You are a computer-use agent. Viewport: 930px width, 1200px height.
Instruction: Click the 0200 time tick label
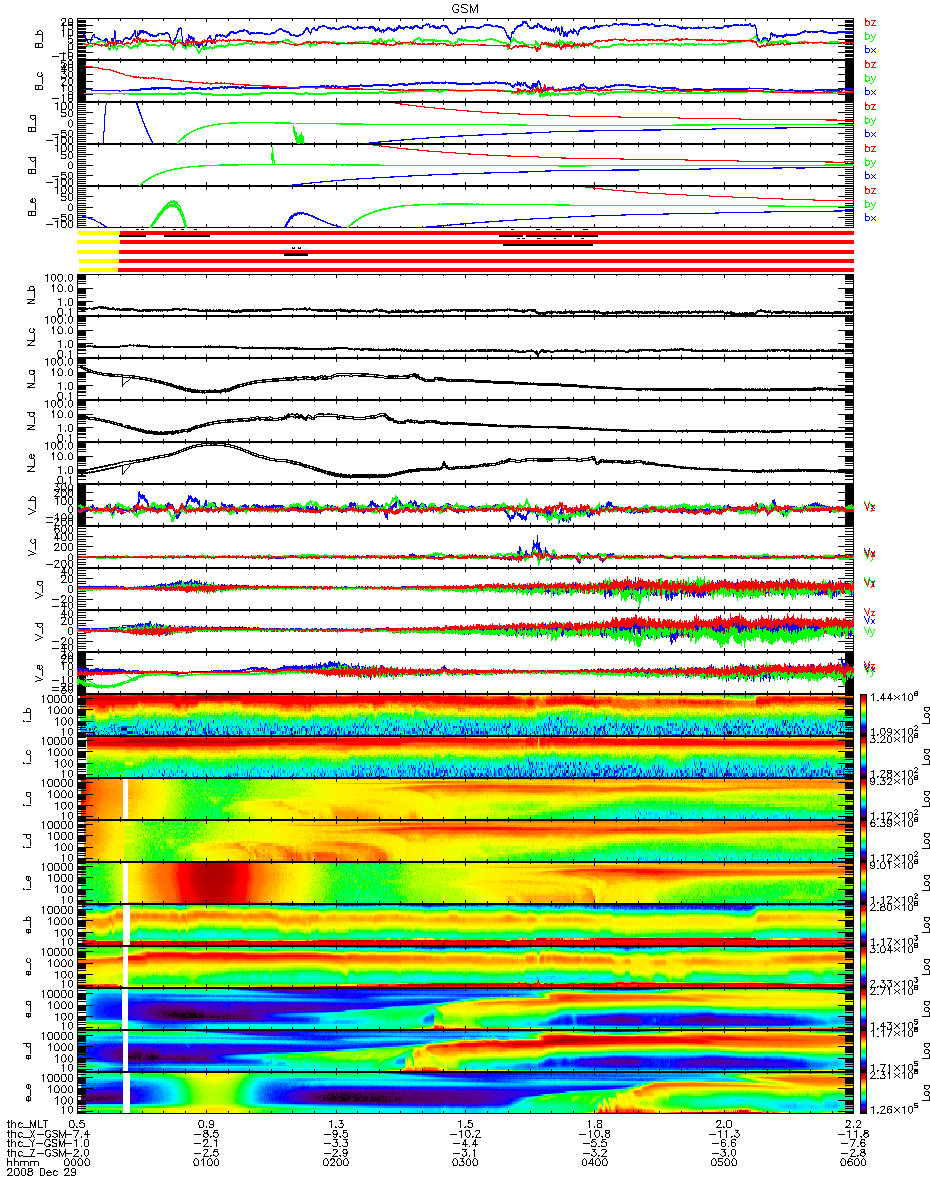click(x=336, y=1163)
